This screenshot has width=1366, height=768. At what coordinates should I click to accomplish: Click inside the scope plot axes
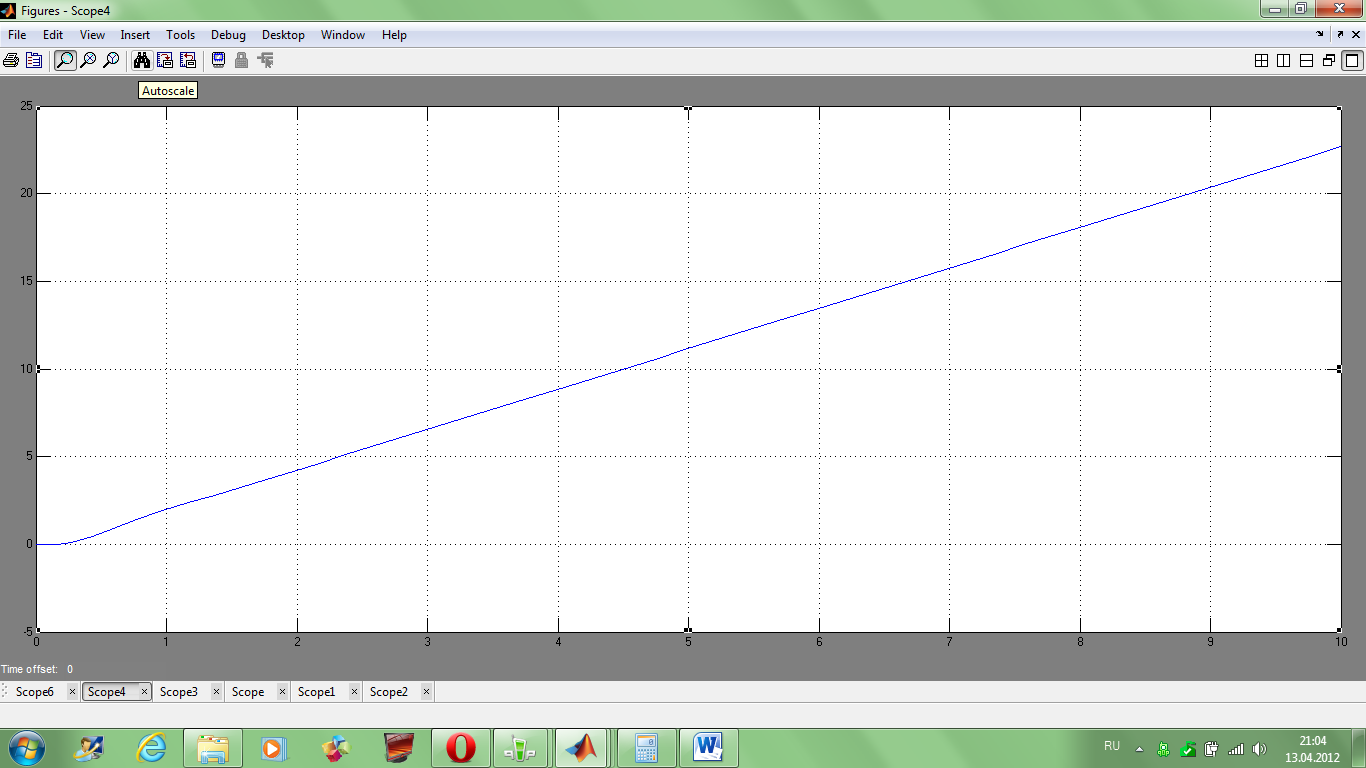pos(689,369)
